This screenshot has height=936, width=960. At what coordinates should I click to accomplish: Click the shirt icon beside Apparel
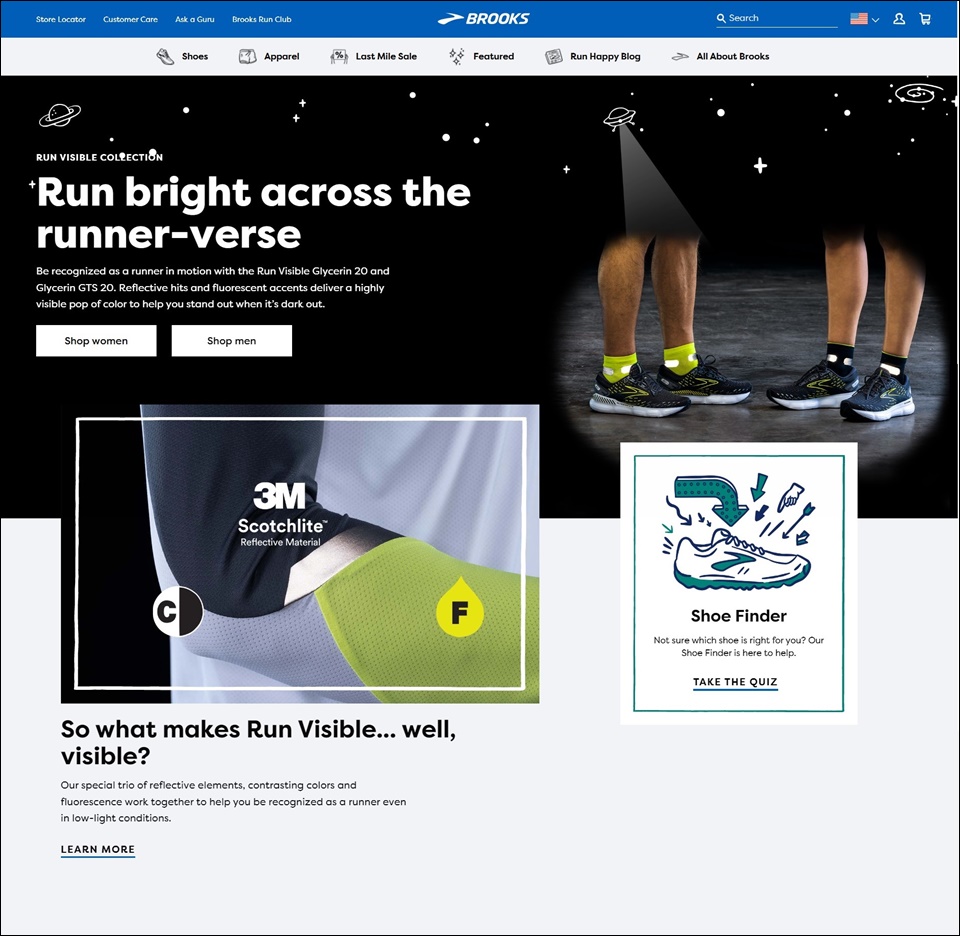click(247, 56)
